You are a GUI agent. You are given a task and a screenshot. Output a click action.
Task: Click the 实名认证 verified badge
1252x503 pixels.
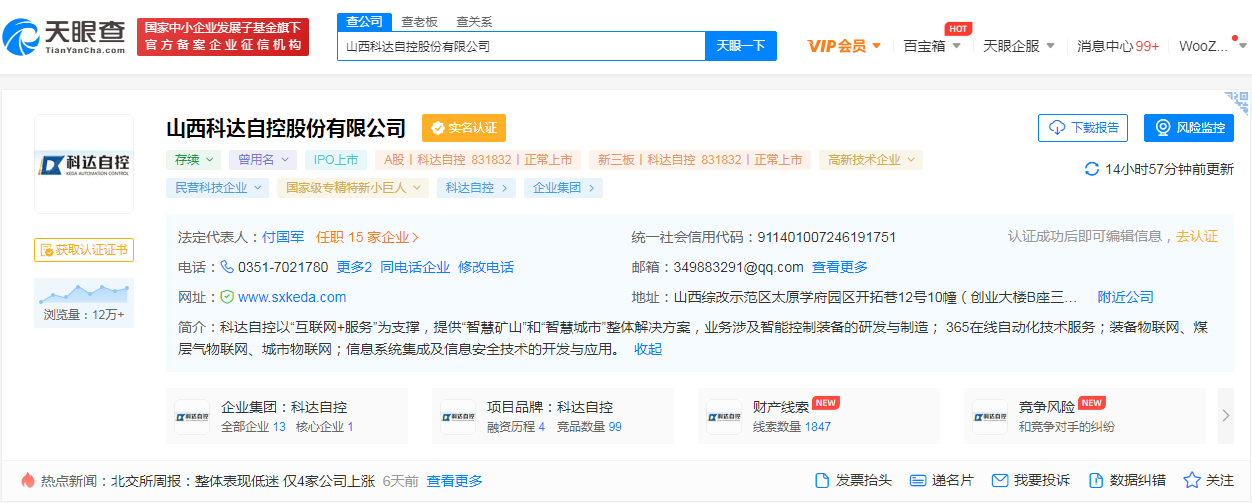tap(464, 128)
